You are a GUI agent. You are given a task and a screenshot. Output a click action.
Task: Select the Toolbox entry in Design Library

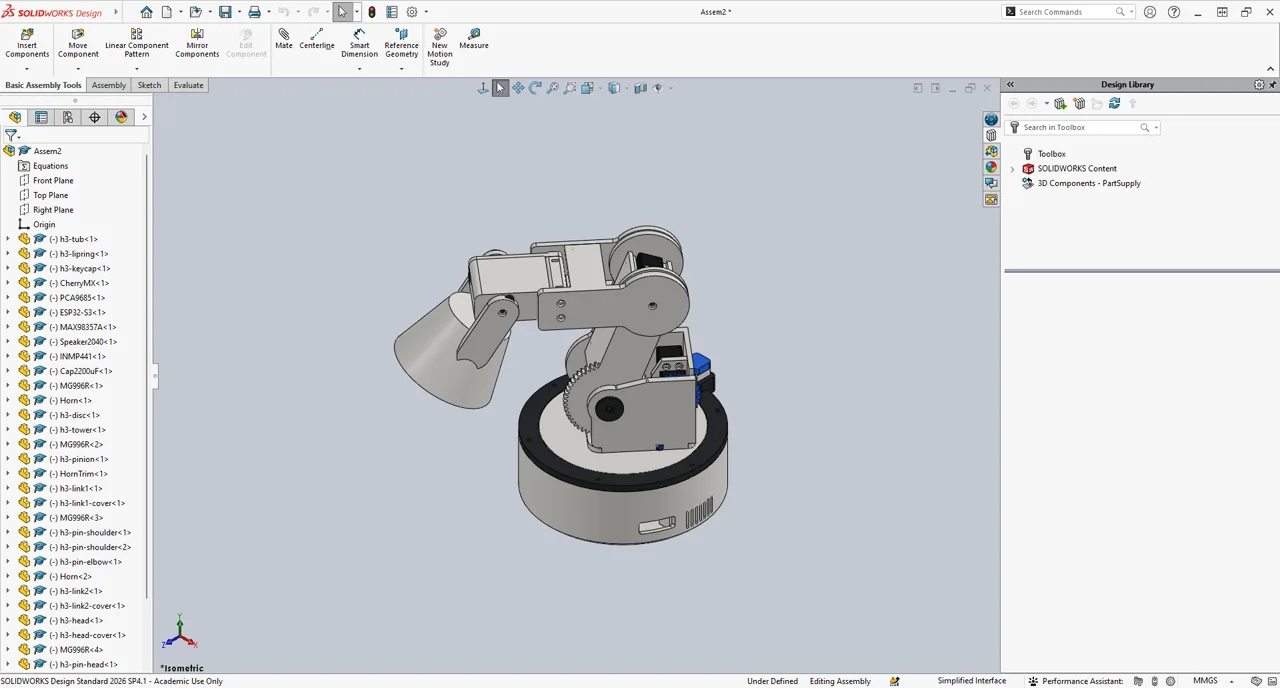[x=1051, y=154]
